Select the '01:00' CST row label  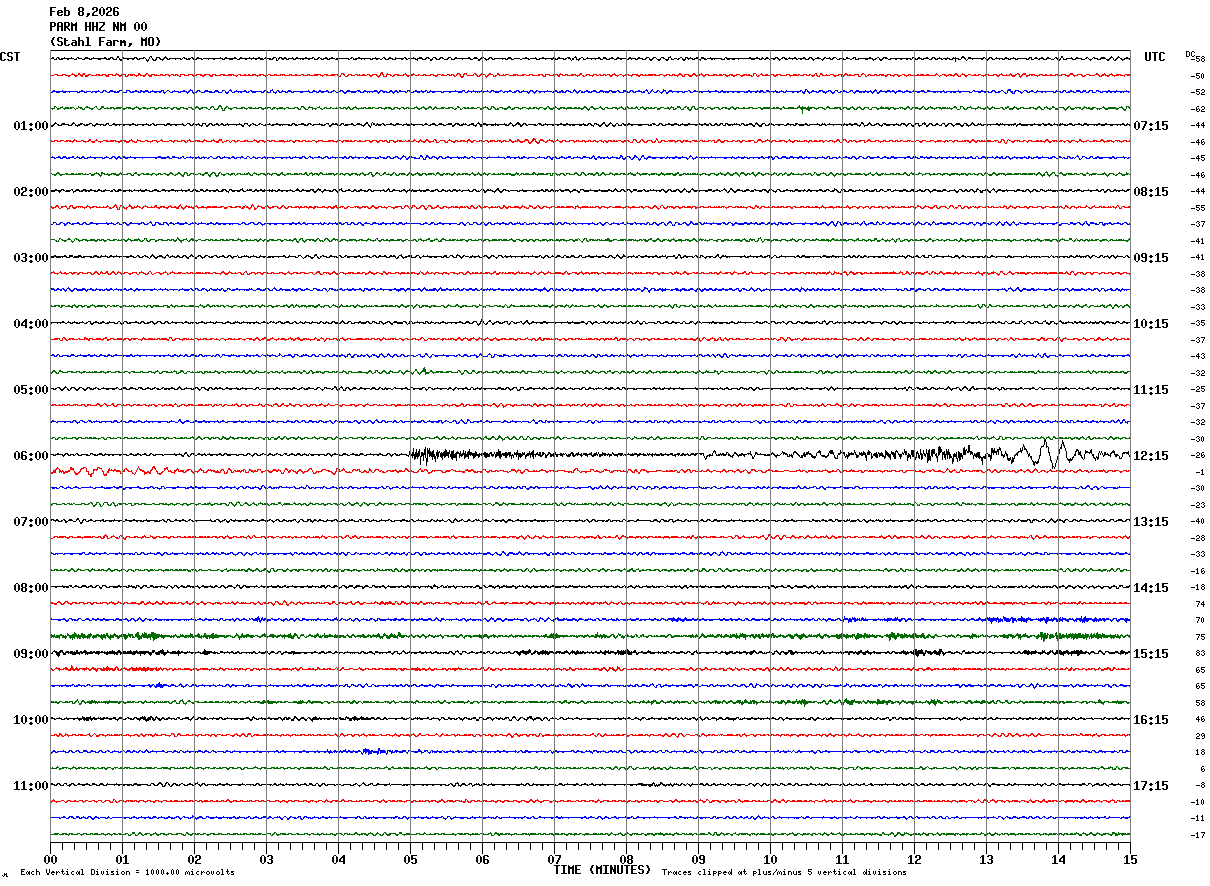[x=31, y=126]
